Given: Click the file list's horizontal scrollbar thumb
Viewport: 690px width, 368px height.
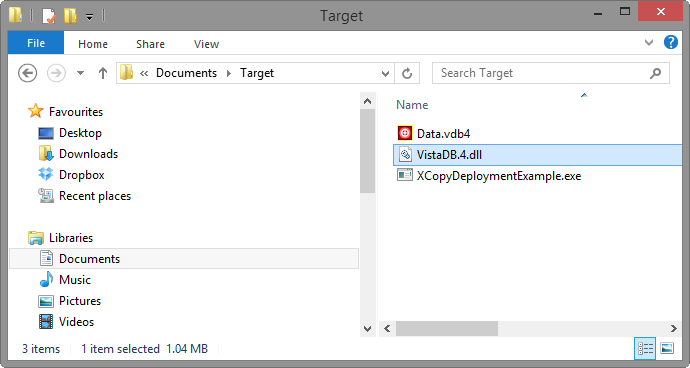Looking at the screenshot, I should [447, 328].
